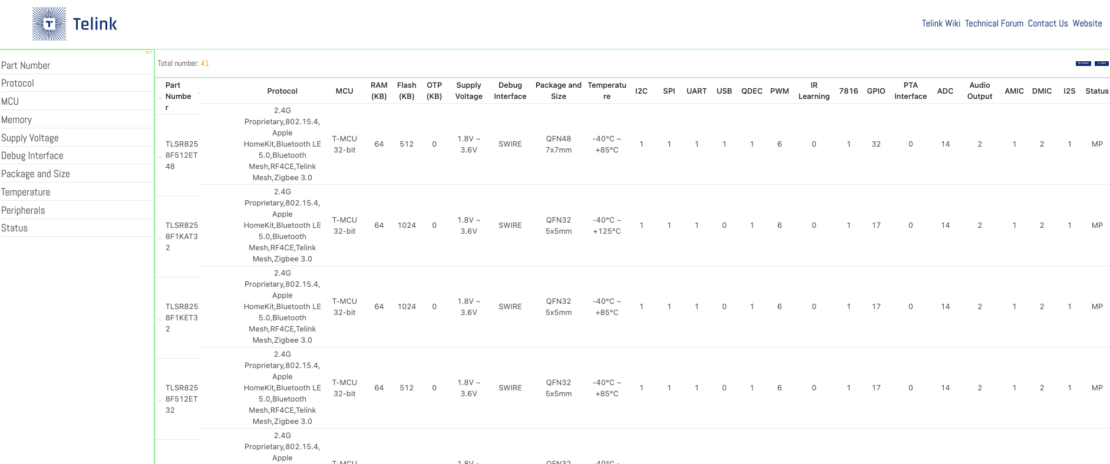Click the left dark blue button above table
Image resolution: width=1110 pixels, height=464 pixels.
pos(1083,63)
